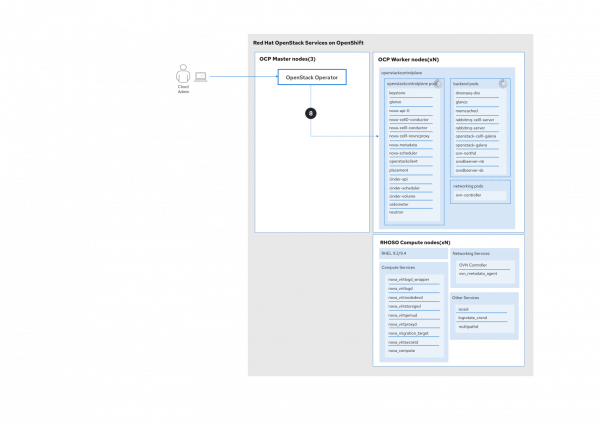600x425 pixels.
Task: Click the openstackcontrolplane pod gear icon
Action: 436,84
